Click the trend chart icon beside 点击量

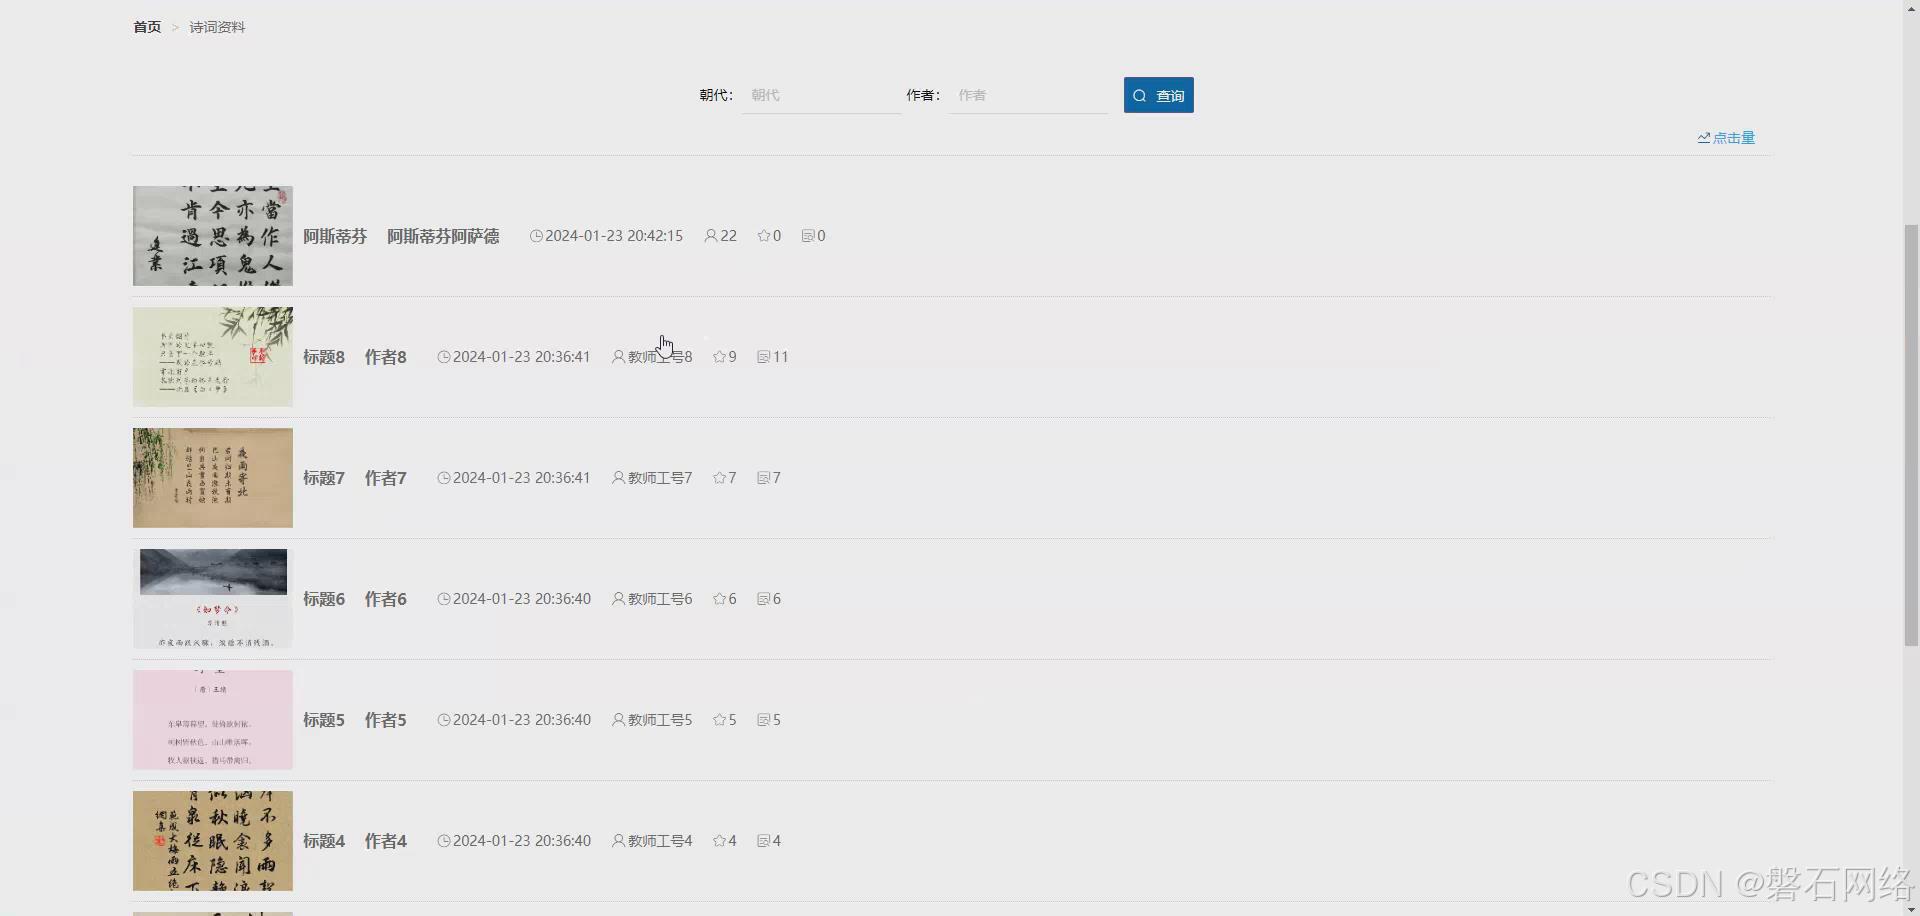tap(1704, 137)
